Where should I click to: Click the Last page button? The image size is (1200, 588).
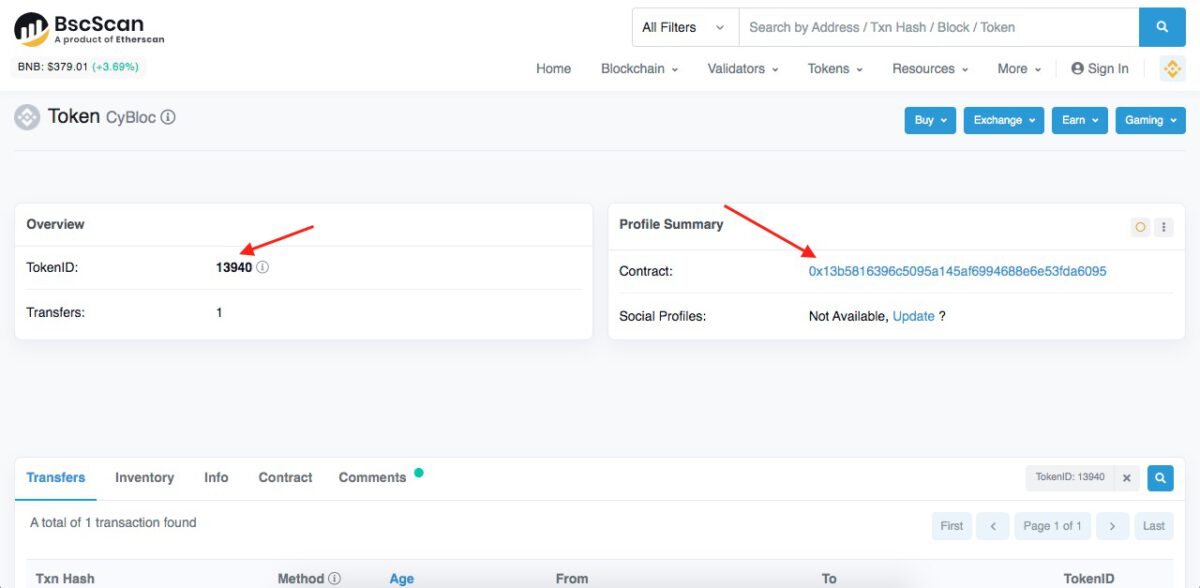coord(1154,526)
